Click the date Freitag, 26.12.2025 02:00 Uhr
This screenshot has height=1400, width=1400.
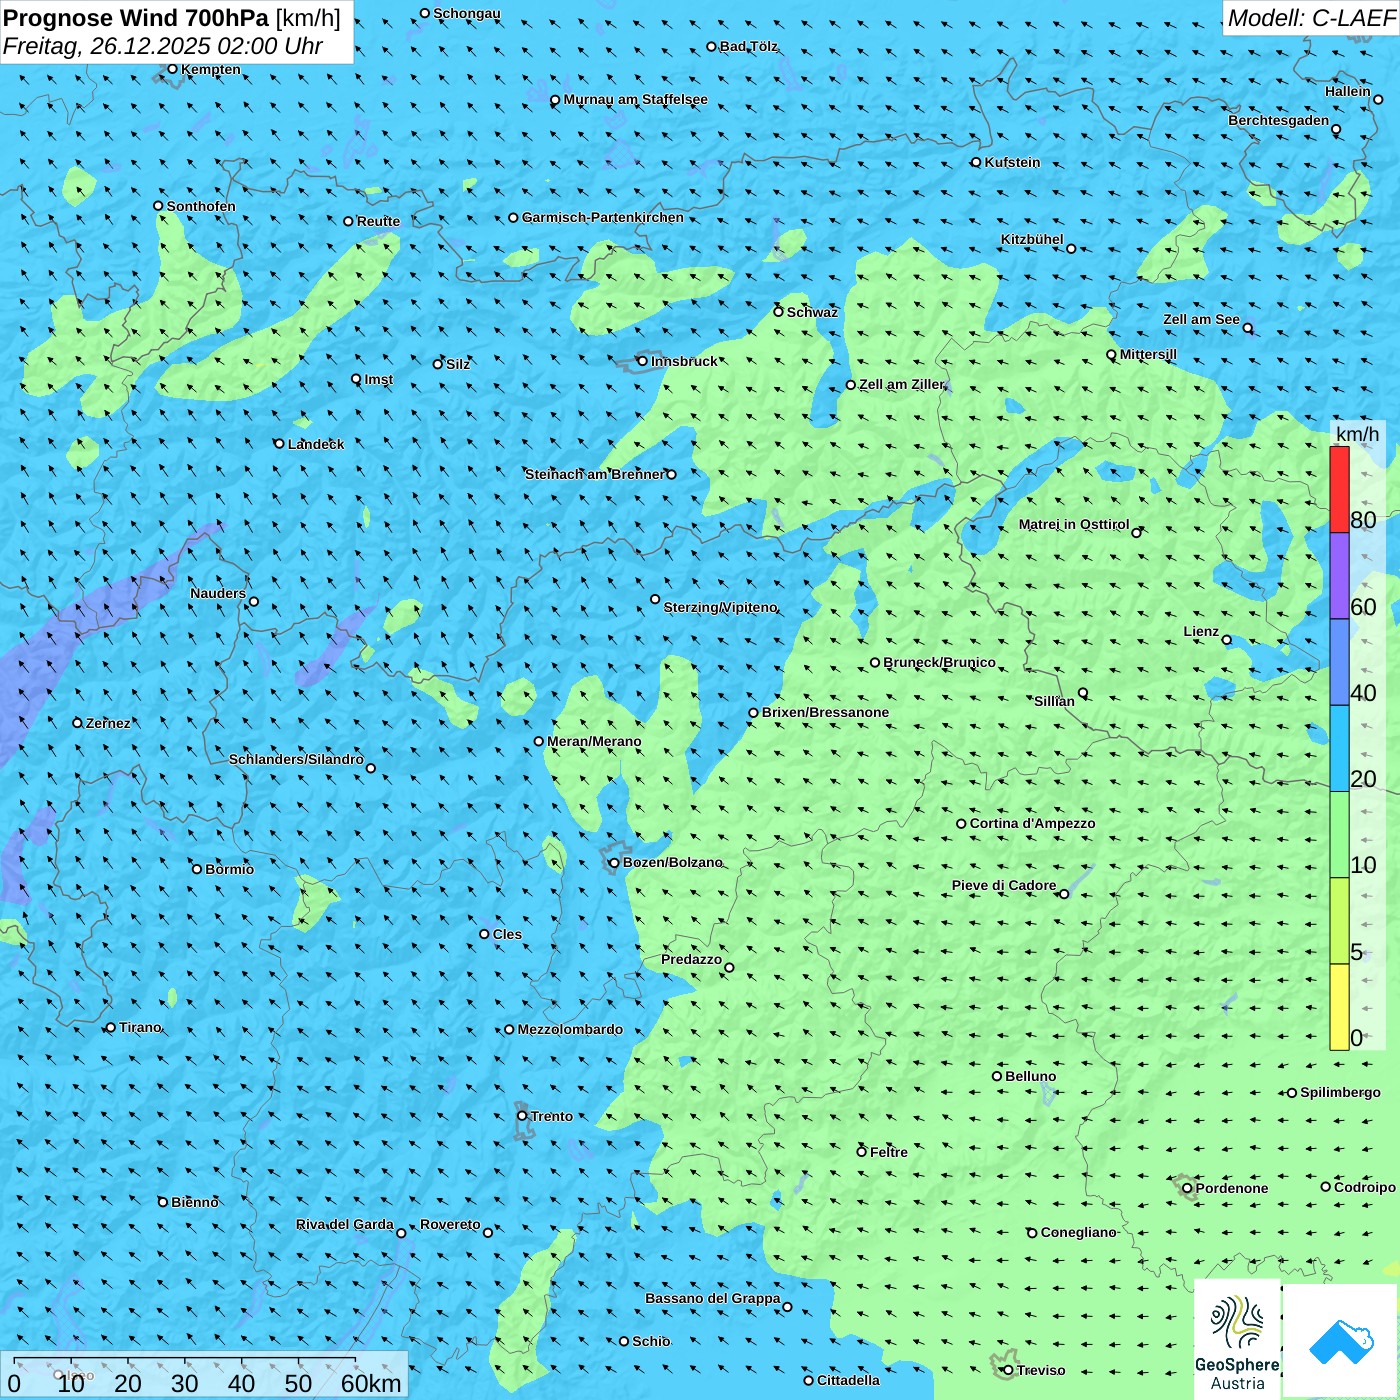pos(163,46)
